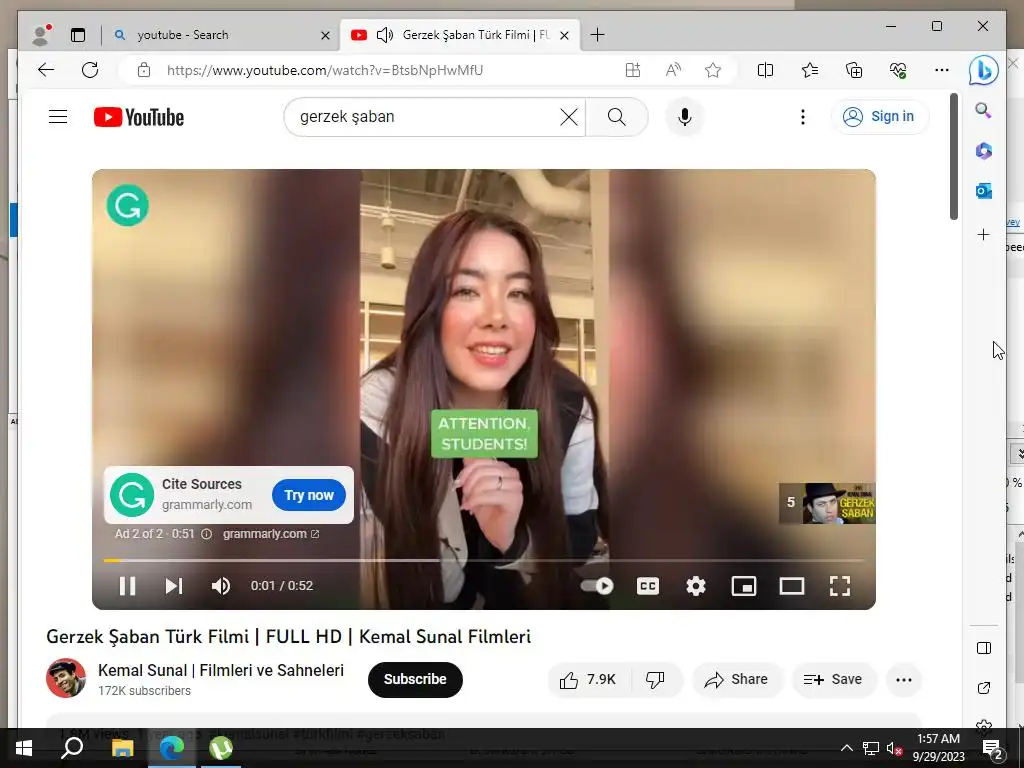Mute the player volume speaker icon
The width and height of the screenshot is (1024, 768).
point(221,586)
